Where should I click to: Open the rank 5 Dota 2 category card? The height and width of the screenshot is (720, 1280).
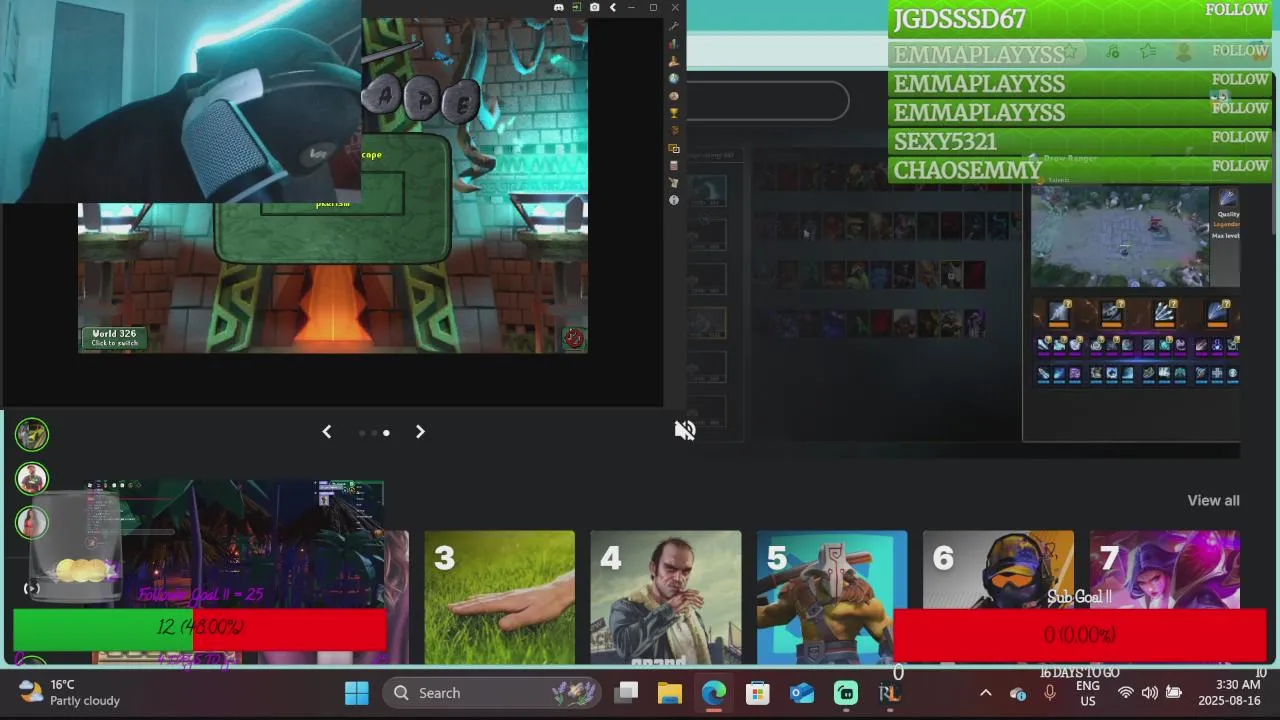[832, 597]
